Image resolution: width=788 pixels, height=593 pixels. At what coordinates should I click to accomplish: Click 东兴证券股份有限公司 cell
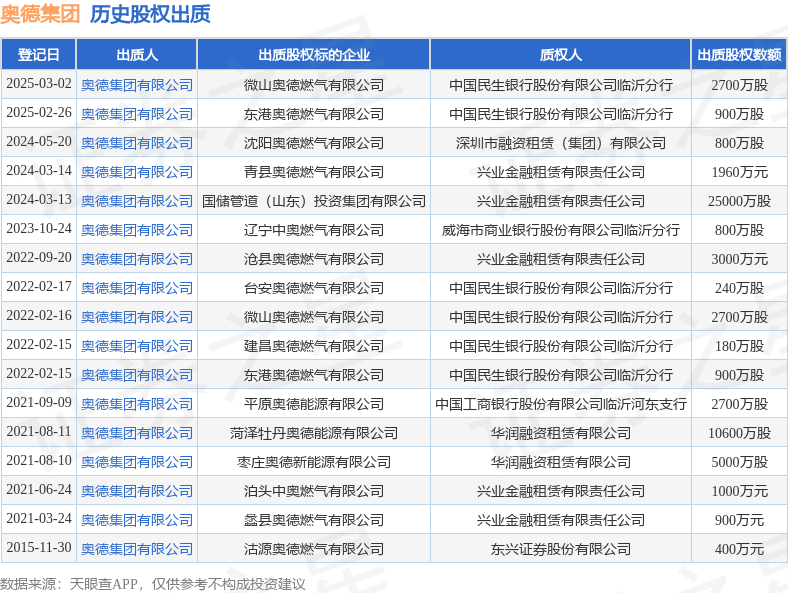point(561,549)
